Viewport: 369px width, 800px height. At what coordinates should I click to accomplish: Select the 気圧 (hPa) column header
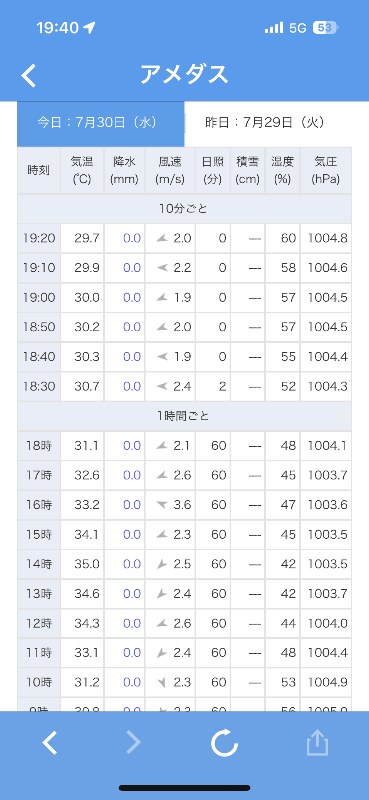point(326,170)
